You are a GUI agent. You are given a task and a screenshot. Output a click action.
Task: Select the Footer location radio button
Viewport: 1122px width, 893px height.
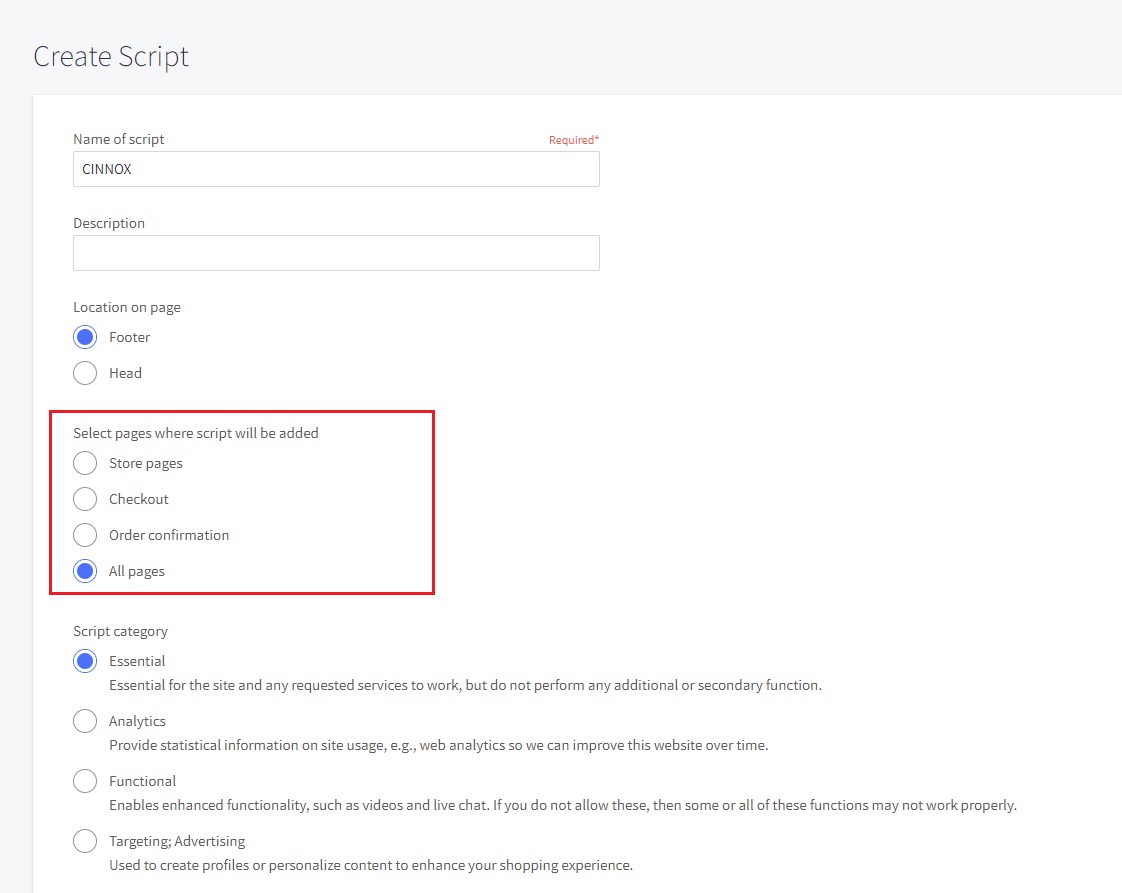(x=86, y=337)
